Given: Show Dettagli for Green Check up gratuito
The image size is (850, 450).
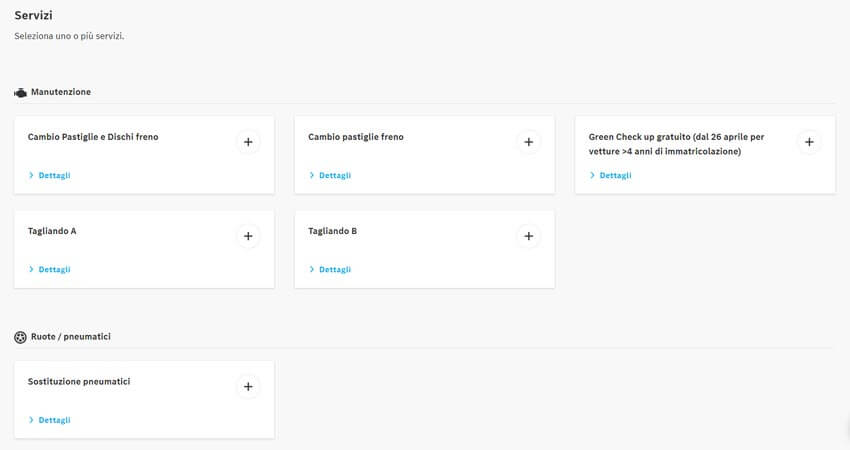Looking at the screenshot, I should pos(614,175).
